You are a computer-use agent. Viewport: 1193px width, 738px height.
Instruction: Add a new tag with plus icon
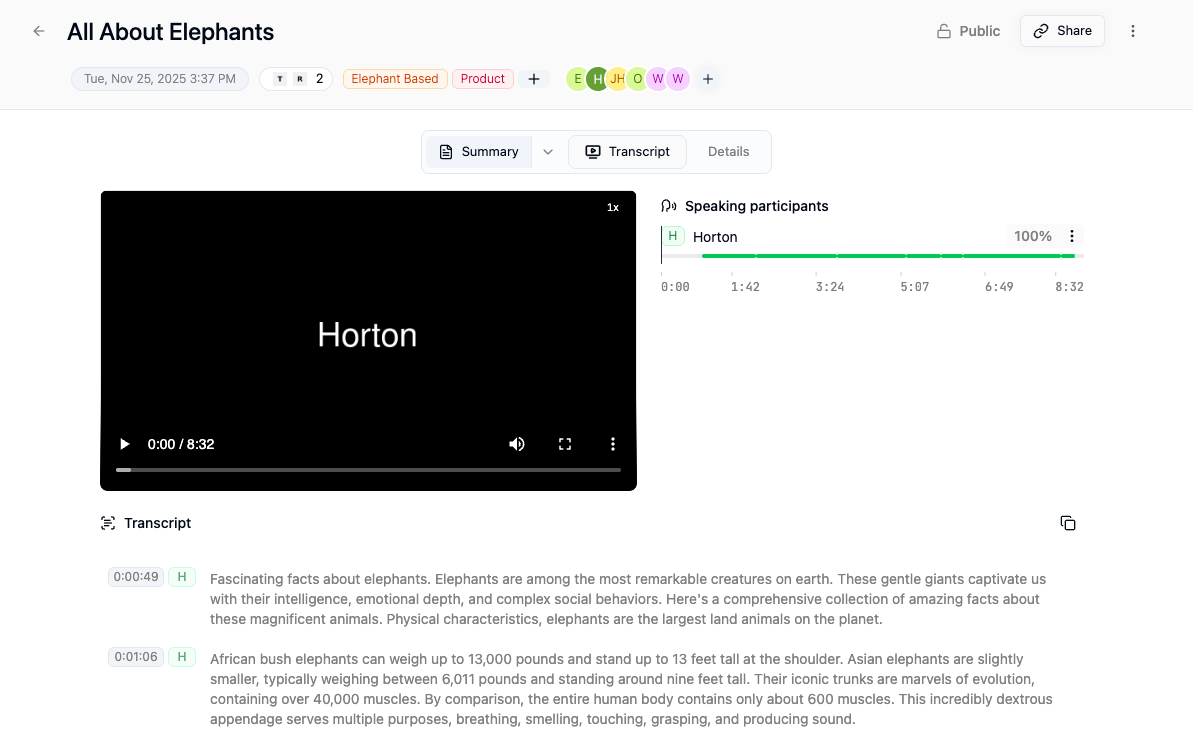(x=534, y=79)
